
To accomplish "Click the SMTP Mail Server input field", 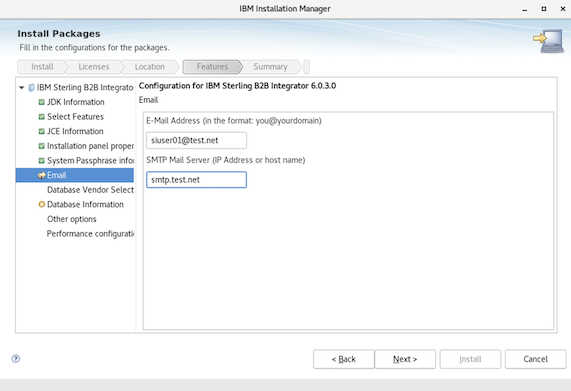I will tap(196, 180).
